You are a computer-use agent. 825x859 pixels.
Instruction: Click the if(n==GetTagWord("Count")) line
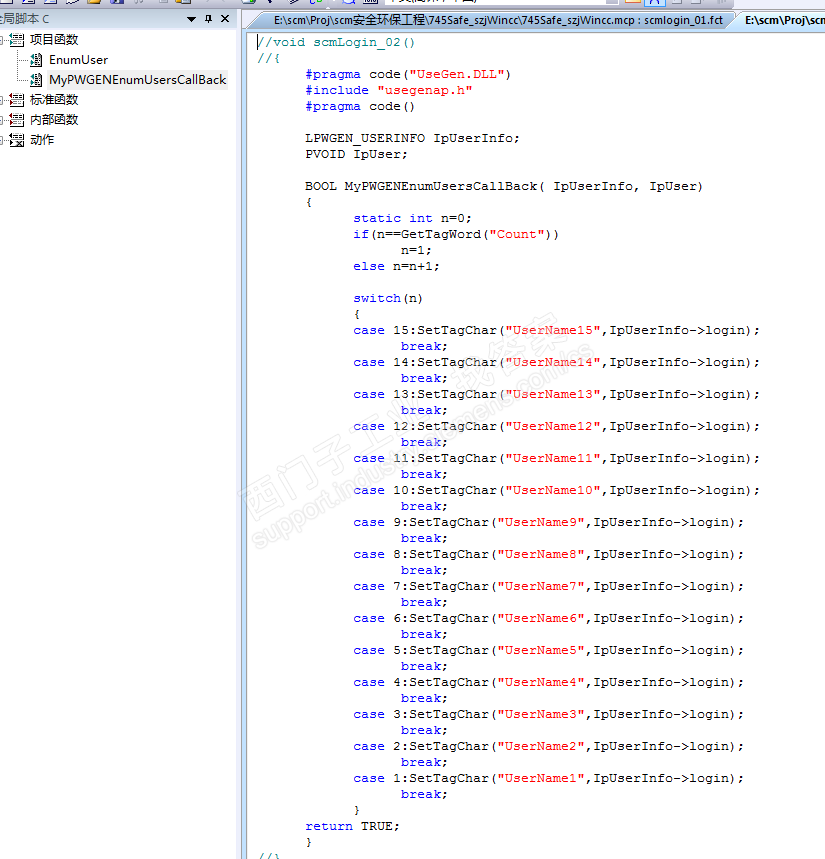point(456,234)
